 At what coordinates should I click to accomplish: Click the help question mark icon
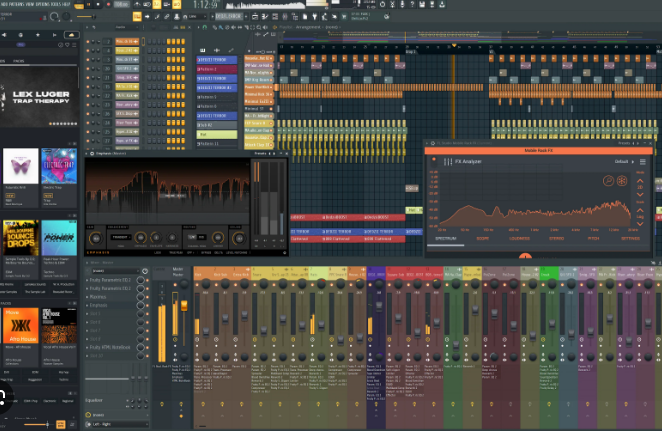[412, 4]
